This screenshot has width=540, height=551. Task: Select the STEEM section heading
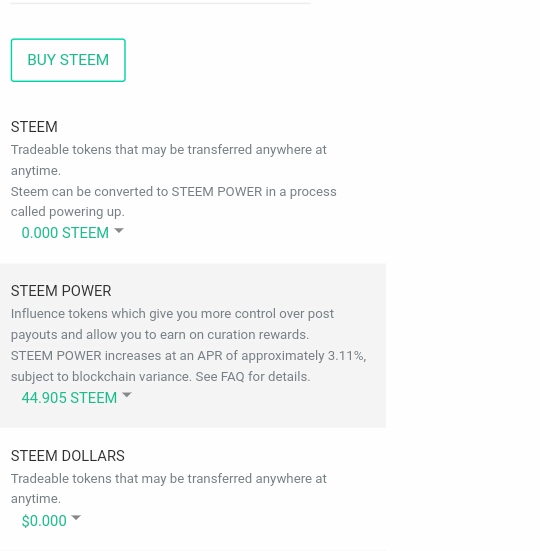(34, 127)
